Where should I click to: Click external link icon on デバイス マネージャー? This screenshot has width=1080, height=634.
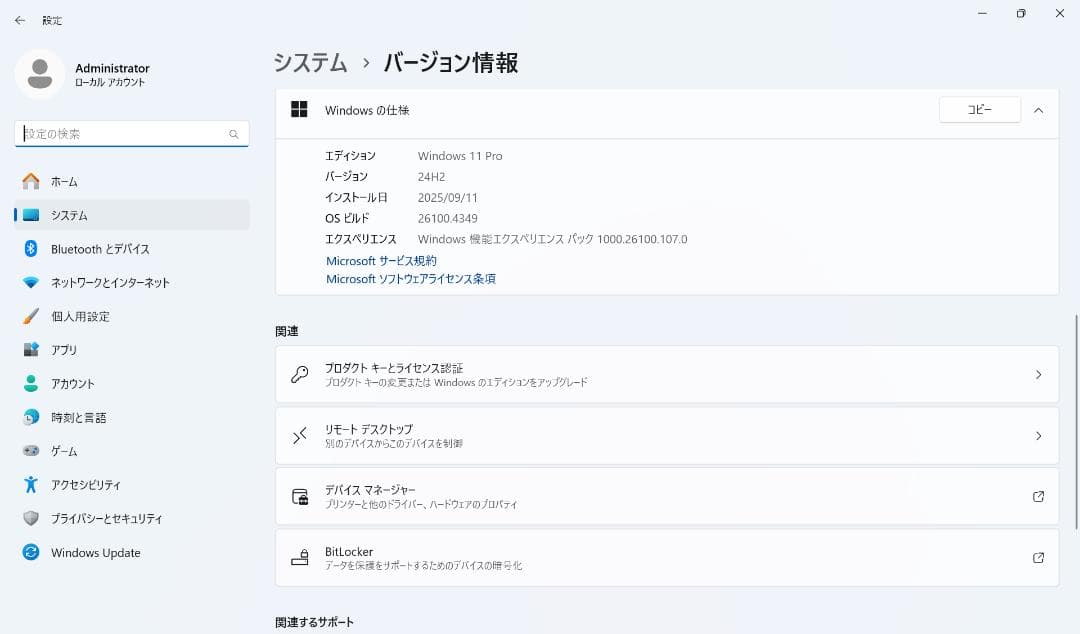(1038, 496)
